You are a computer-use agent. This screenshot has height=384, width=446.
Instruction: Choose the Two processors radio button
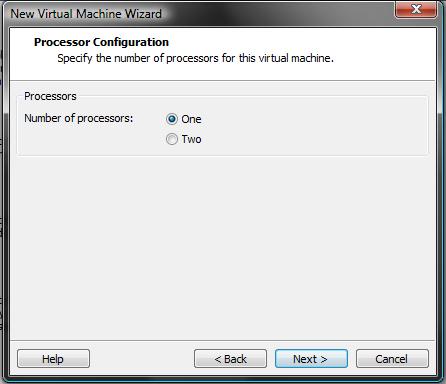tap(172, 139)
